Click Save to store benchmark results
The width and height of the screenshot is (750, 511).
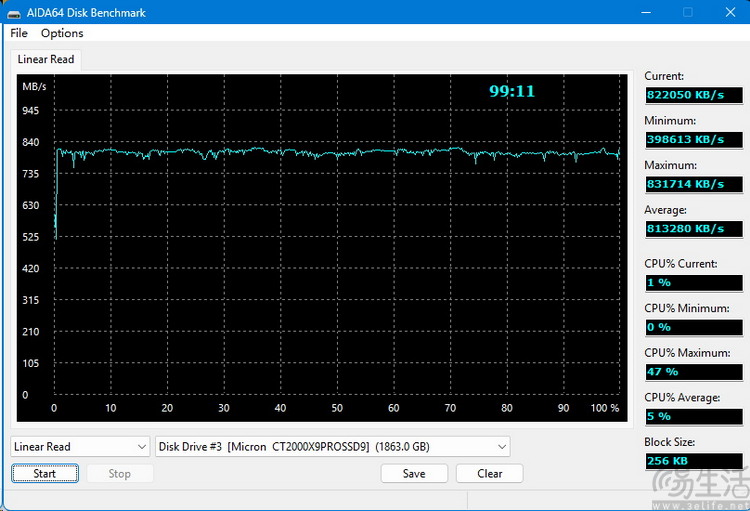coord(414,473)
